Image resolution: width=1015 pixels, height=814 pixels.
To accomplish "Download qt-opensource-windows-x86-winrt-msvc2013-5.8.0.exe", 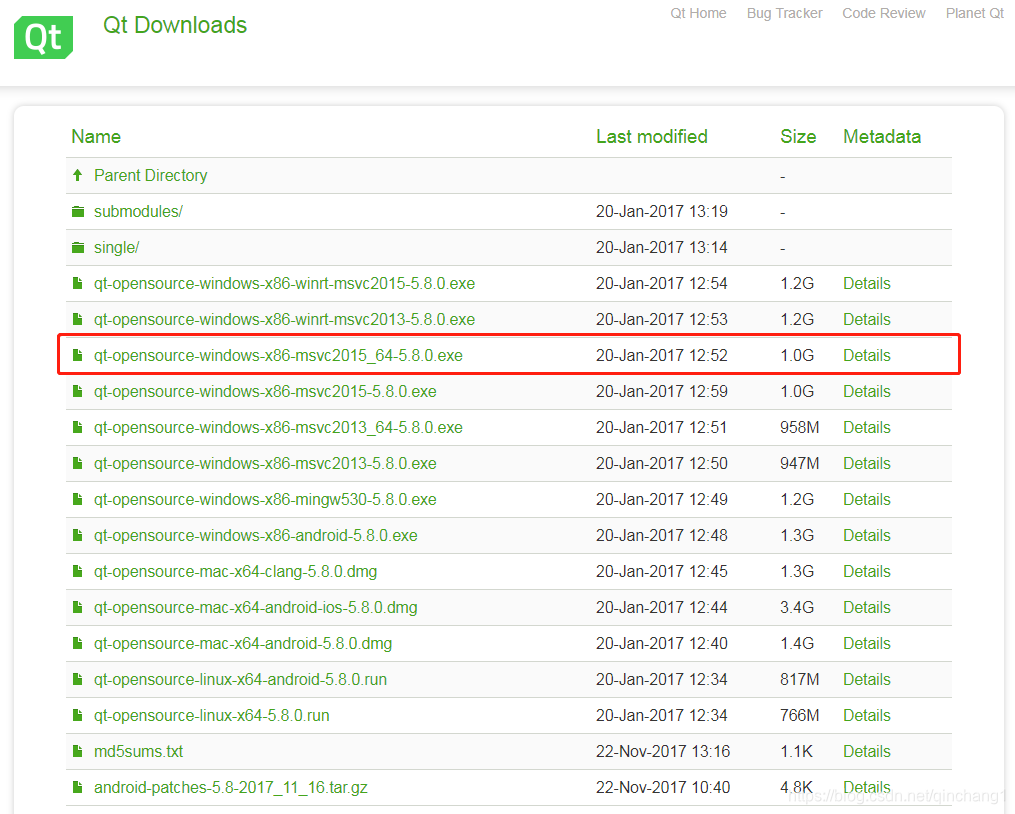I will pyautogui.click(x=284, y=319).
